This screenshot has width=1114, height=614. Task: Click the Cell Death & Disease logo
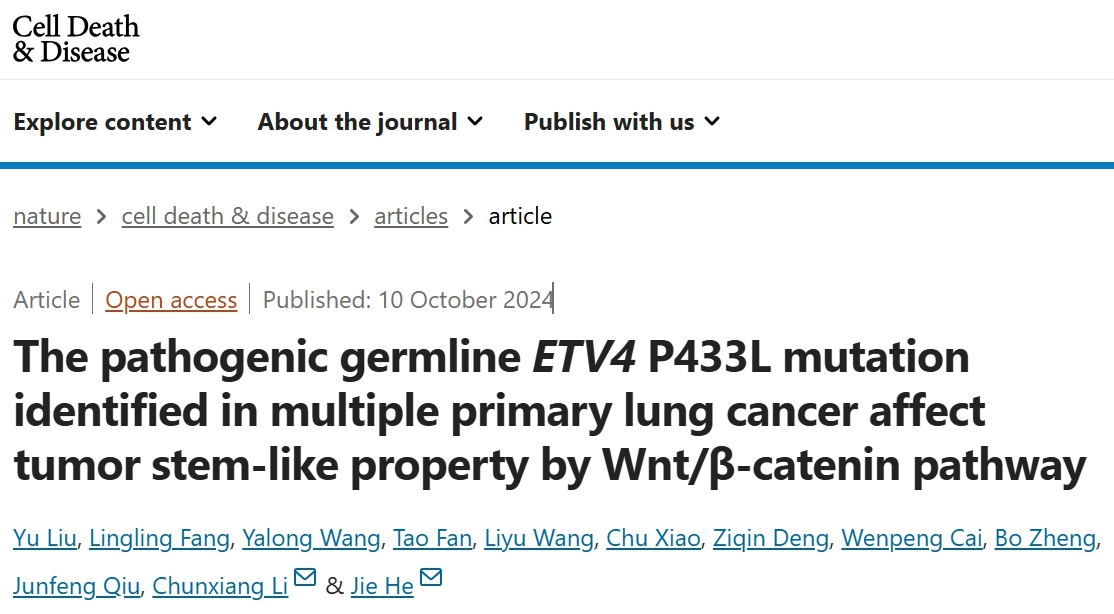tap(75, 39)
